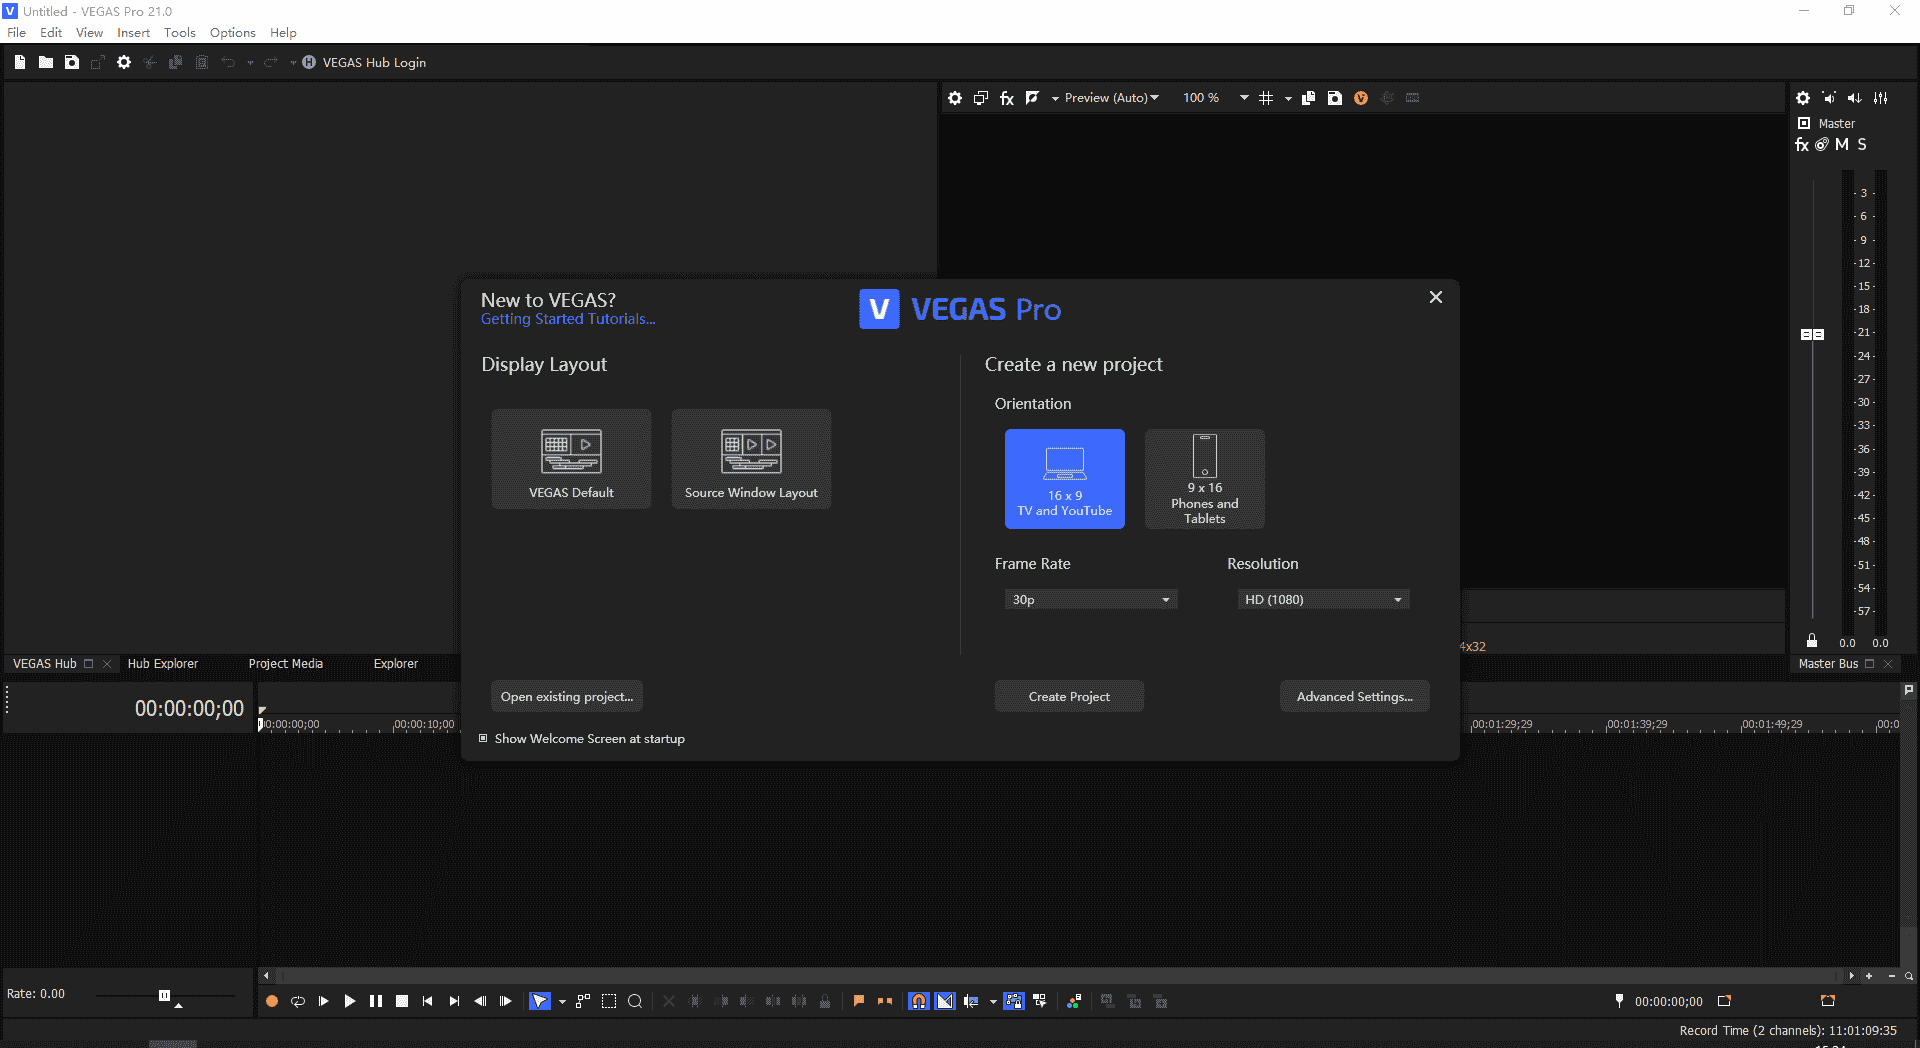The width and height of the screenshot is (1920, 1048).
Task: Click split-screen view icon in preview toolbar
Action: point(1033,98)
